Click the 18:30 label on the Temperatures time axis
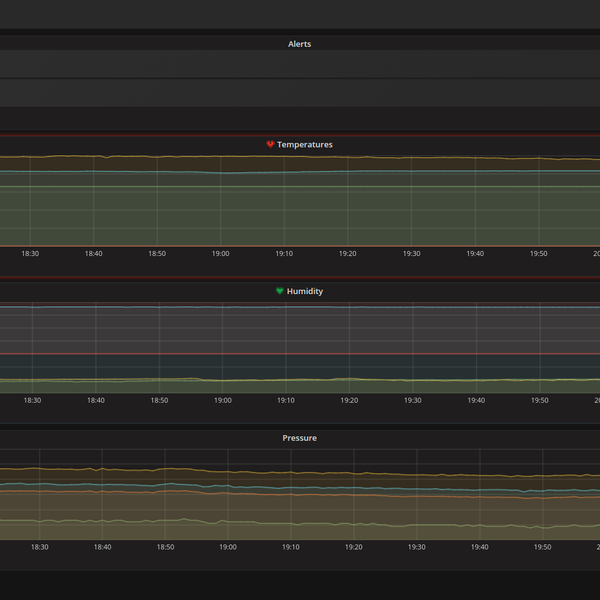Viewport: 600px width, 600px height. click(30, 254)
